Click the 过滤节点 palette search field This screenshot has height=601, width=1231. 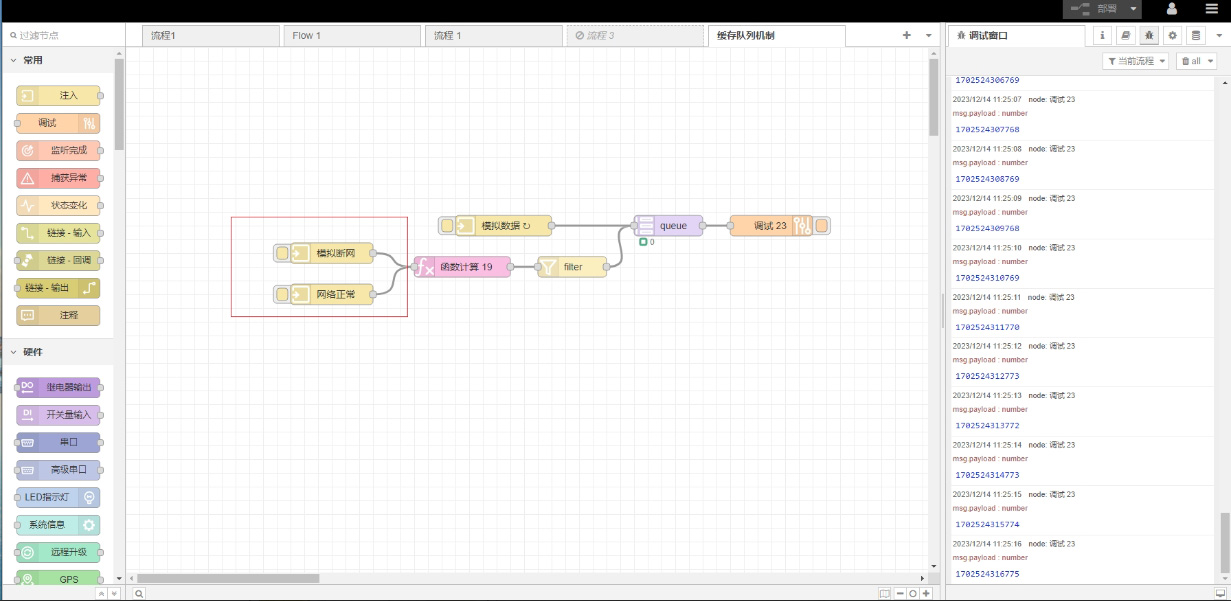click(x=65, y=35)
